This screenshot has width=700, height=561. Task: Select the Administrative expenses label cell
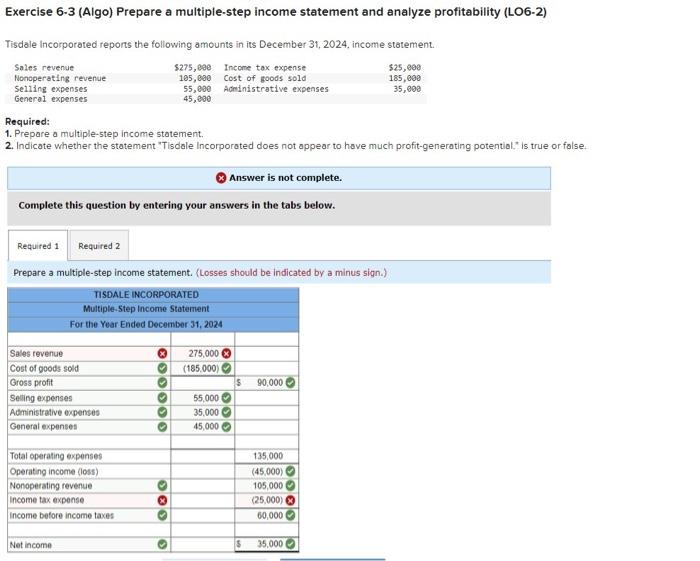pos(89,412)
